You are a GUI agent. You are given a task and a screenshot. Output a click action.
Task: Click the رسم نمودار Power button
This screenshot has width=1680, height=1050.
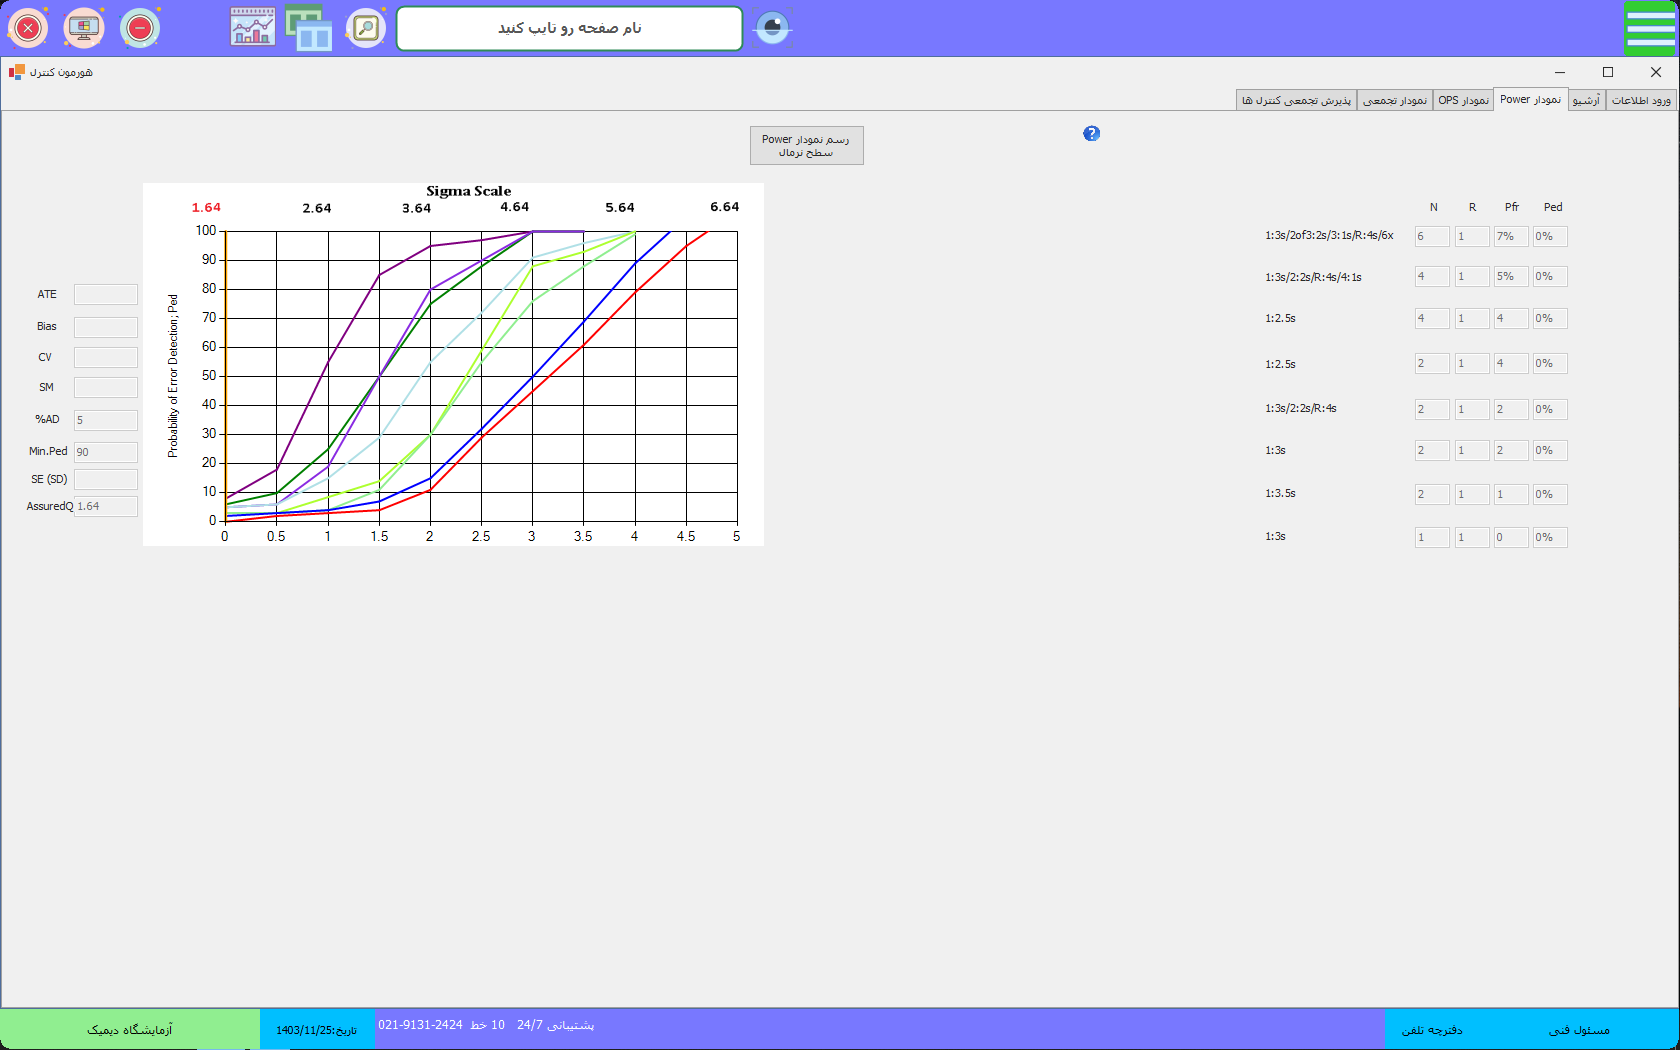806,146
